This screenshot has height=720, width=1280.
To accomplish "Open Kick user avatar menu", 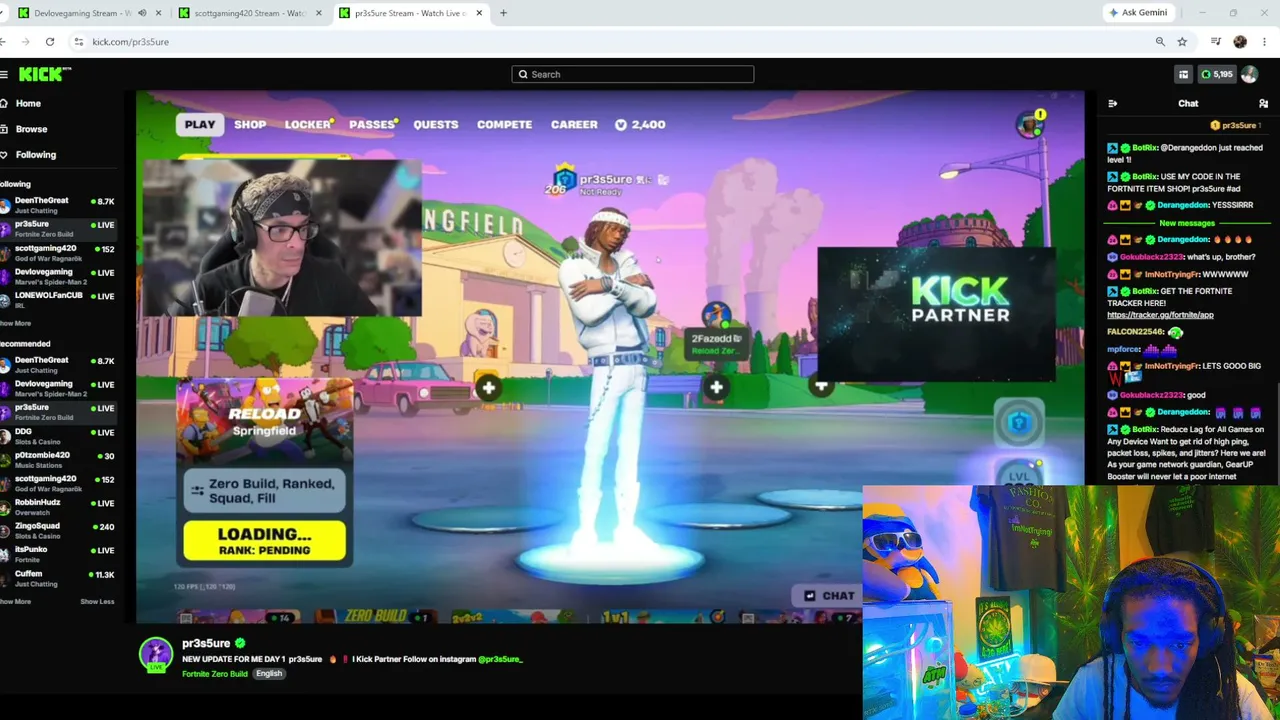I will coord(1249,74).
